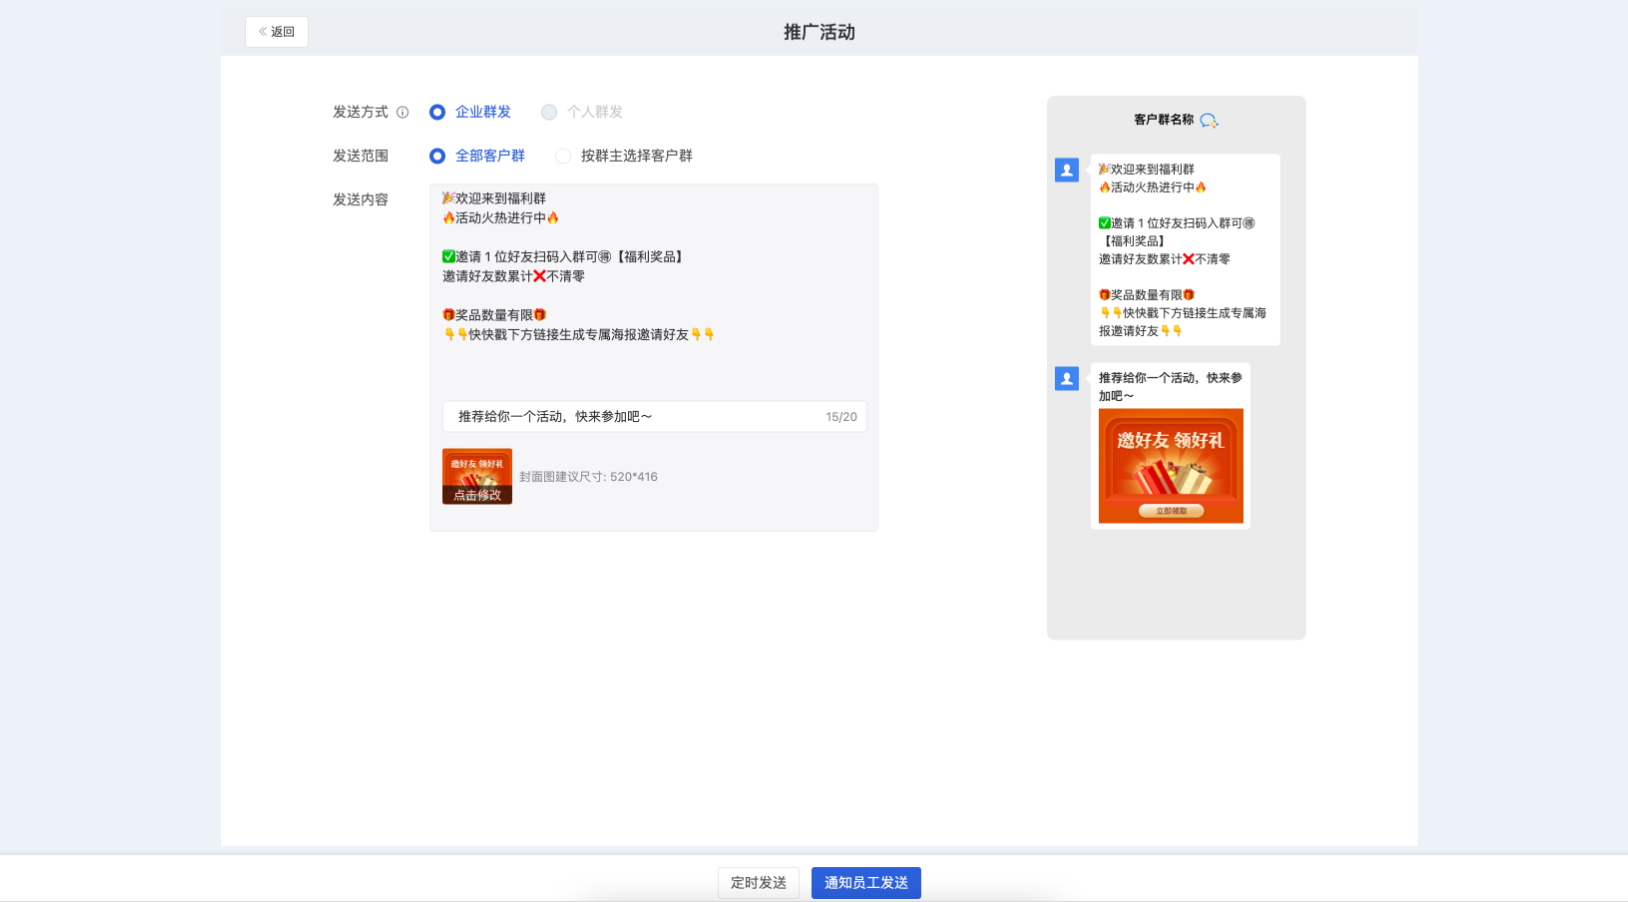The width and height of the screenshot is (1628, 902).
Task: Open the 邀好友 领好礼 preview banner image
Action: (1171, 466)
